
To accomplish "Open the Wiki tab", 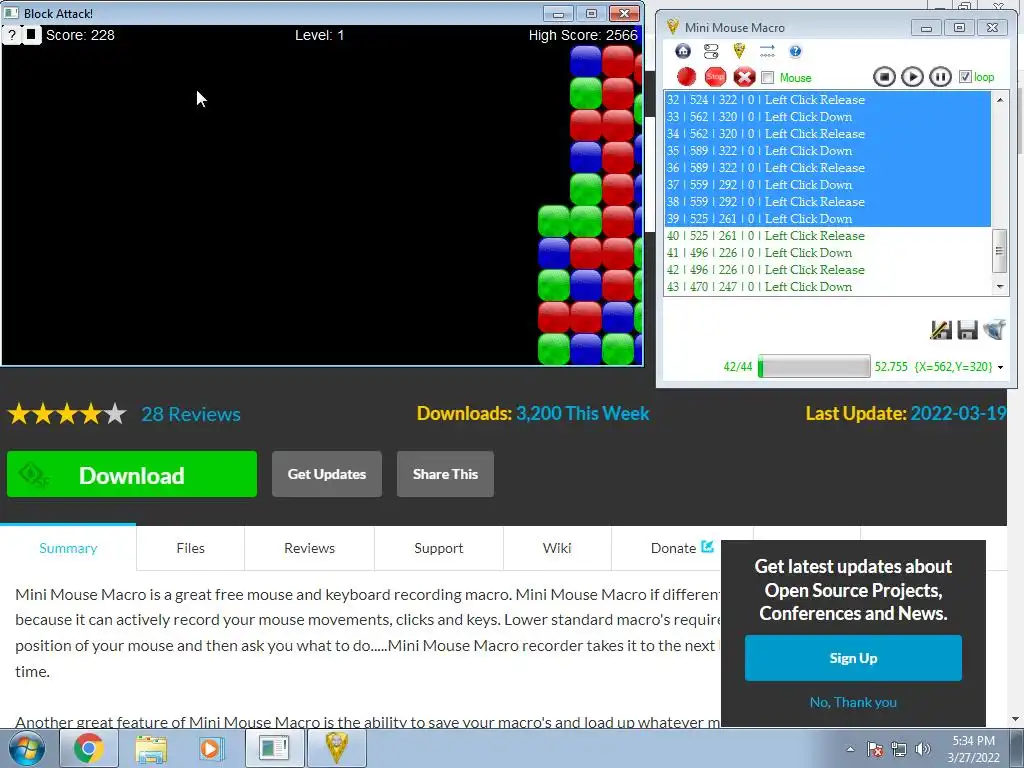I will pos(557,548).
